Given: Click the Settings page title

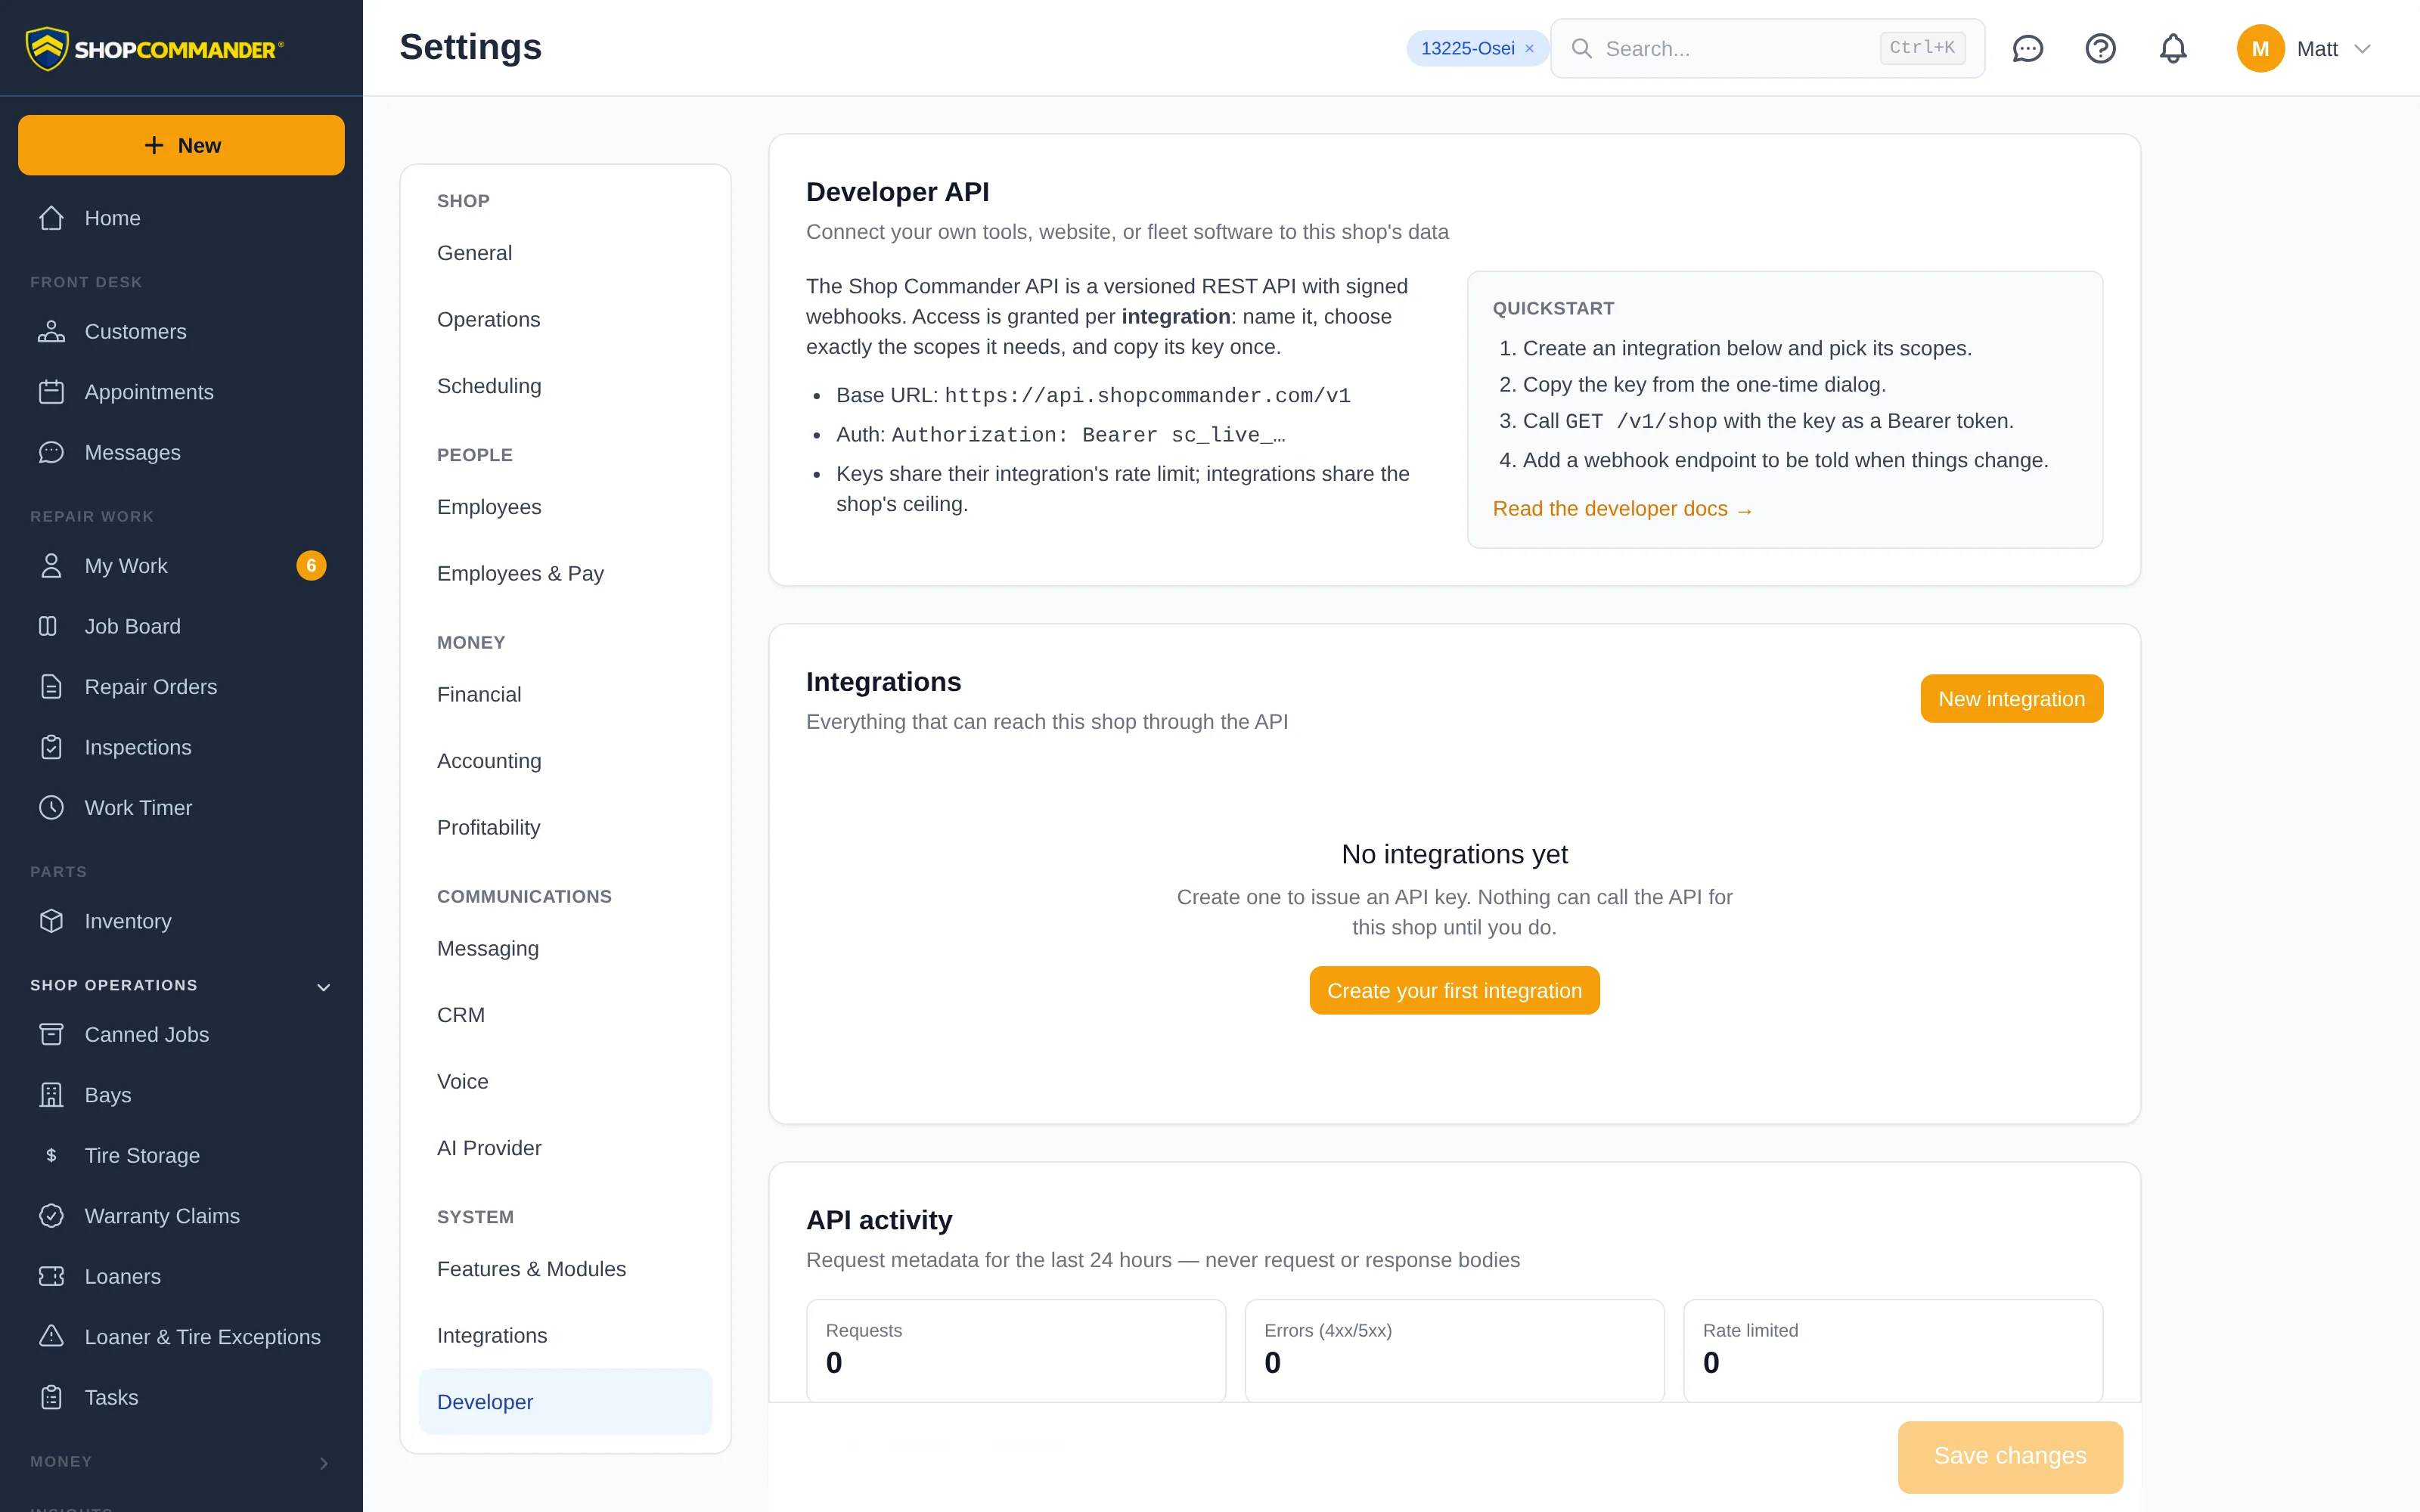Looking at the screenshot, I should point(470,47).
